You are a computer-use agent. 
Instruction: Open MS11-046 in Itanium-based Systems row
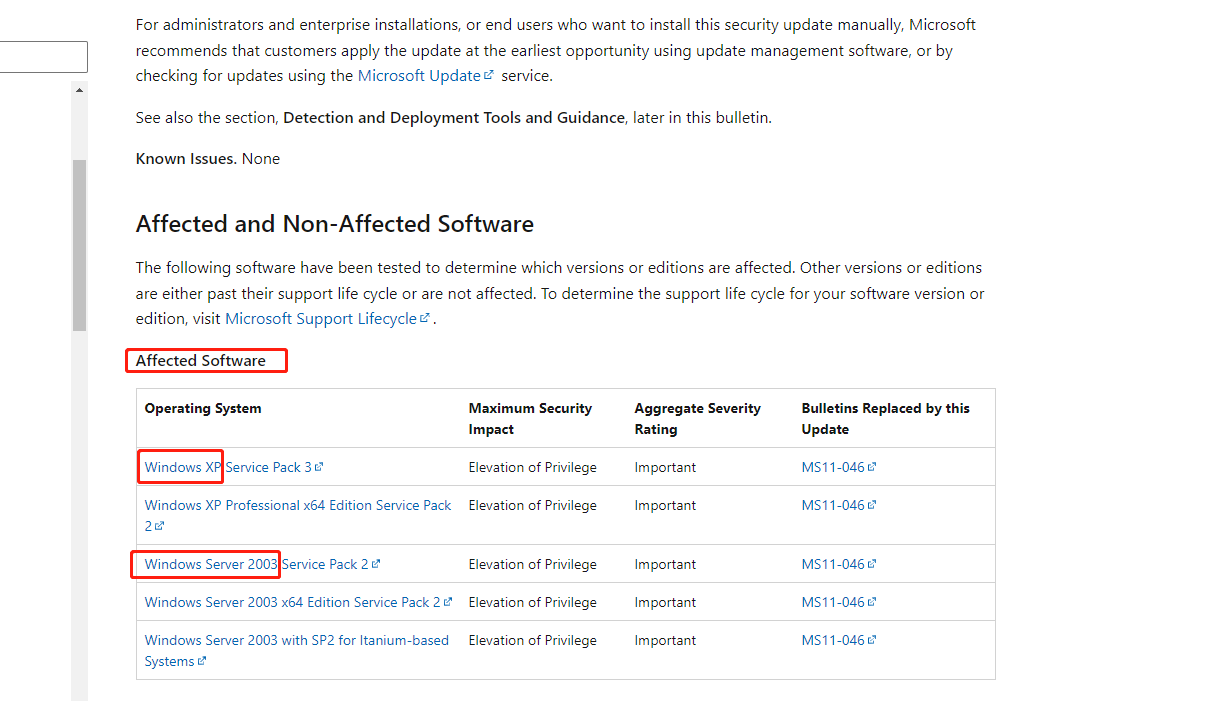838,640
